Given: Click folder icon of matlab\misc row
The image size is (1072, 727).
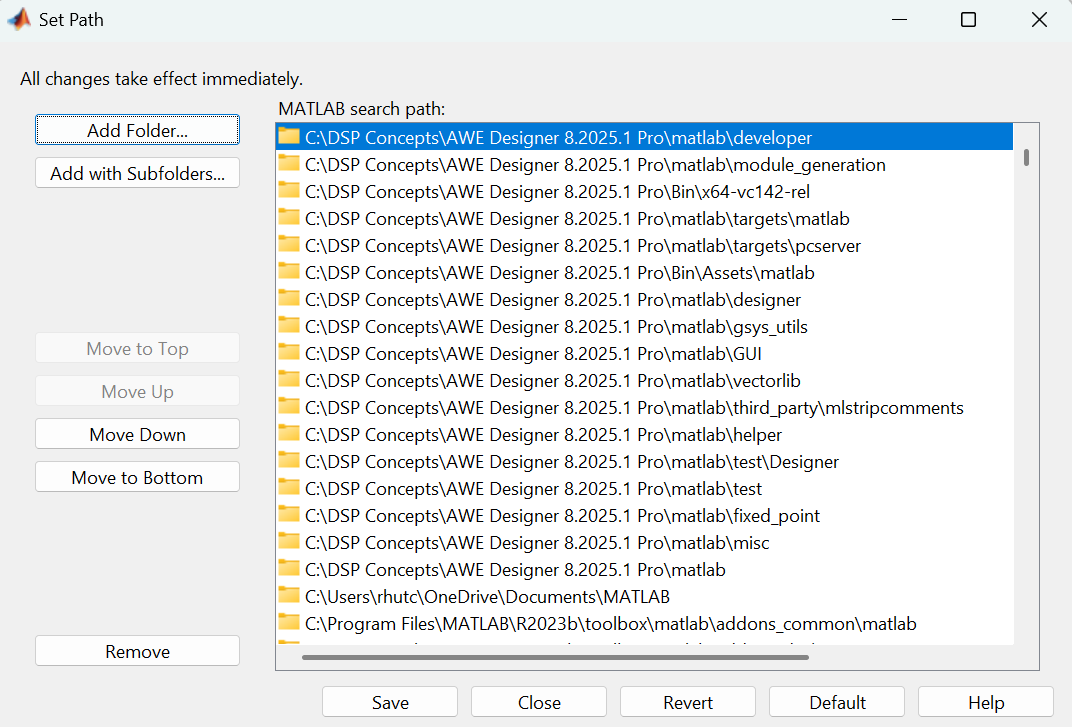Looking at the screenshot, I should click(x=289, y=542).
